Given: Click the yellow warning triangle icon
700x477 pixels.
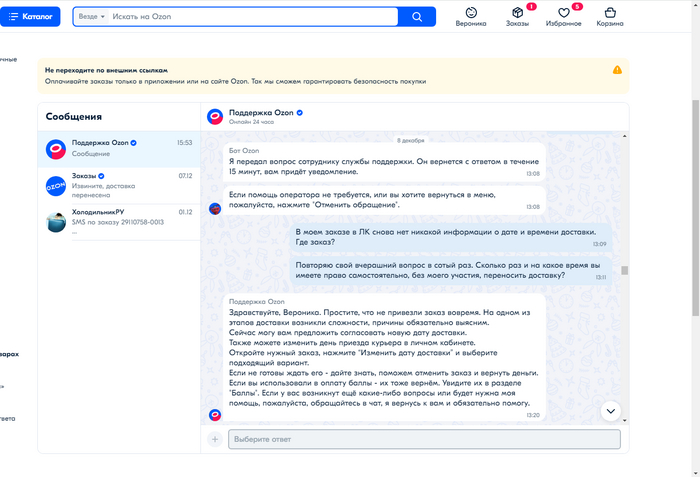Looking at the screenshot, I should coord(617,70).
